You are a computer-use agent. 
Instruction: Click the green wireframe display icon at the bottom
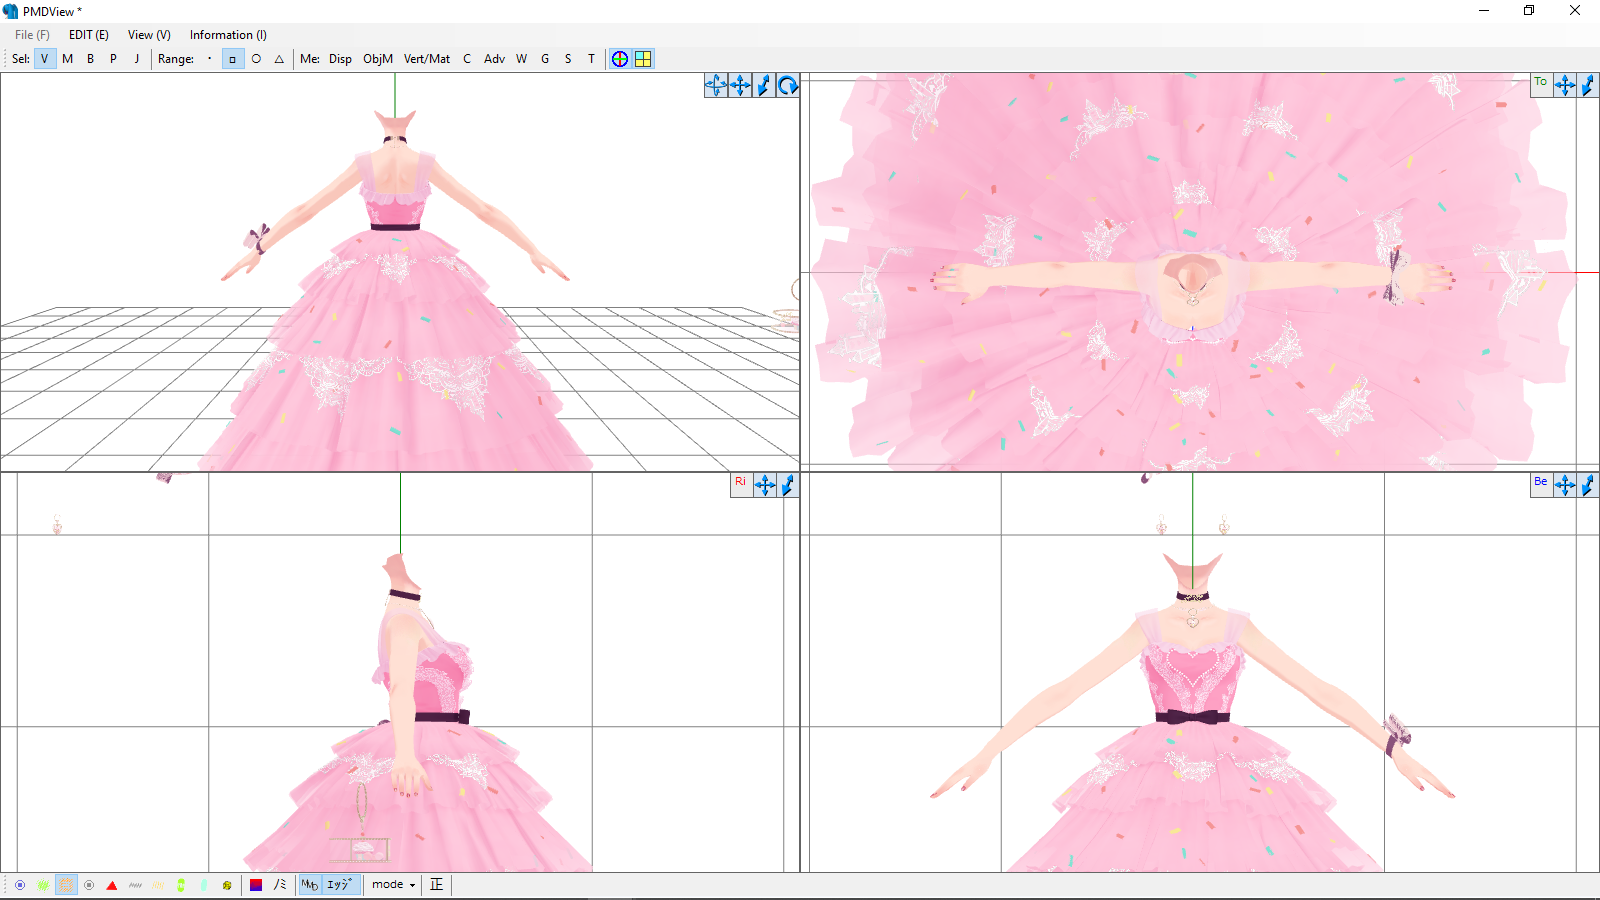pos(42,884)
